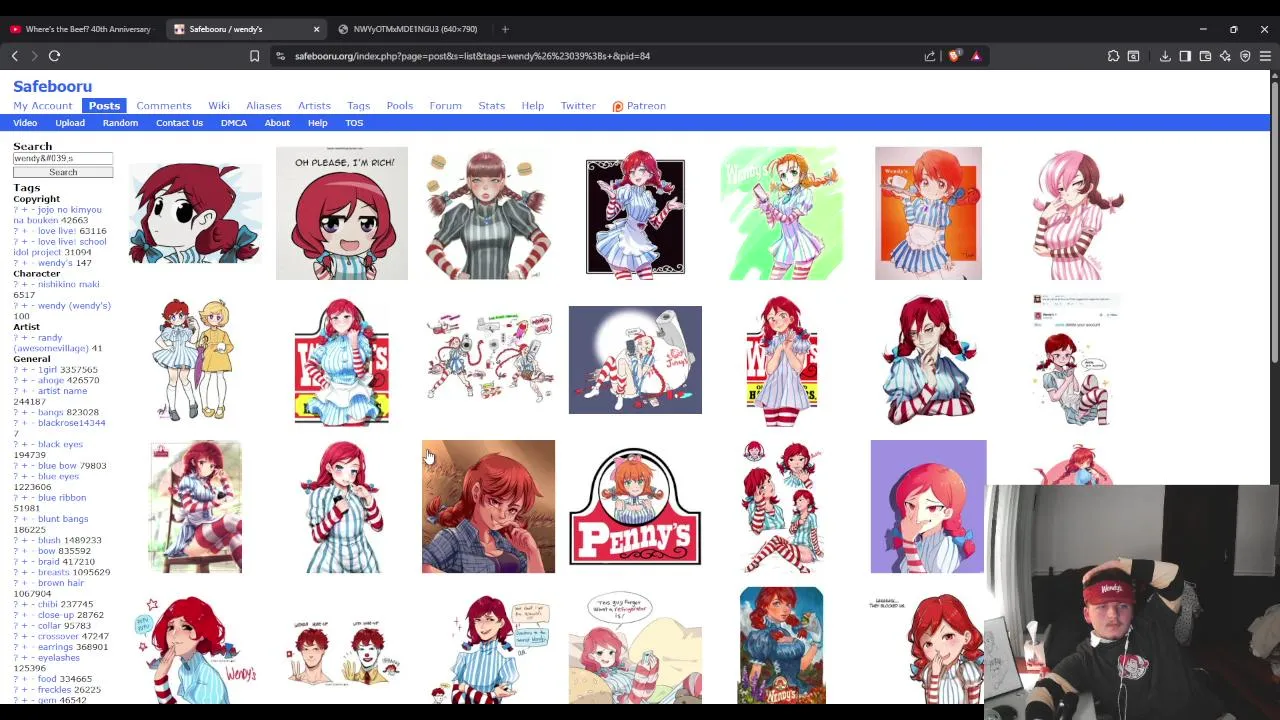Select Video in the blue submenu
Image resolution: width=1280 pixels, height=720 pixels.
click(x=25, y=123)
